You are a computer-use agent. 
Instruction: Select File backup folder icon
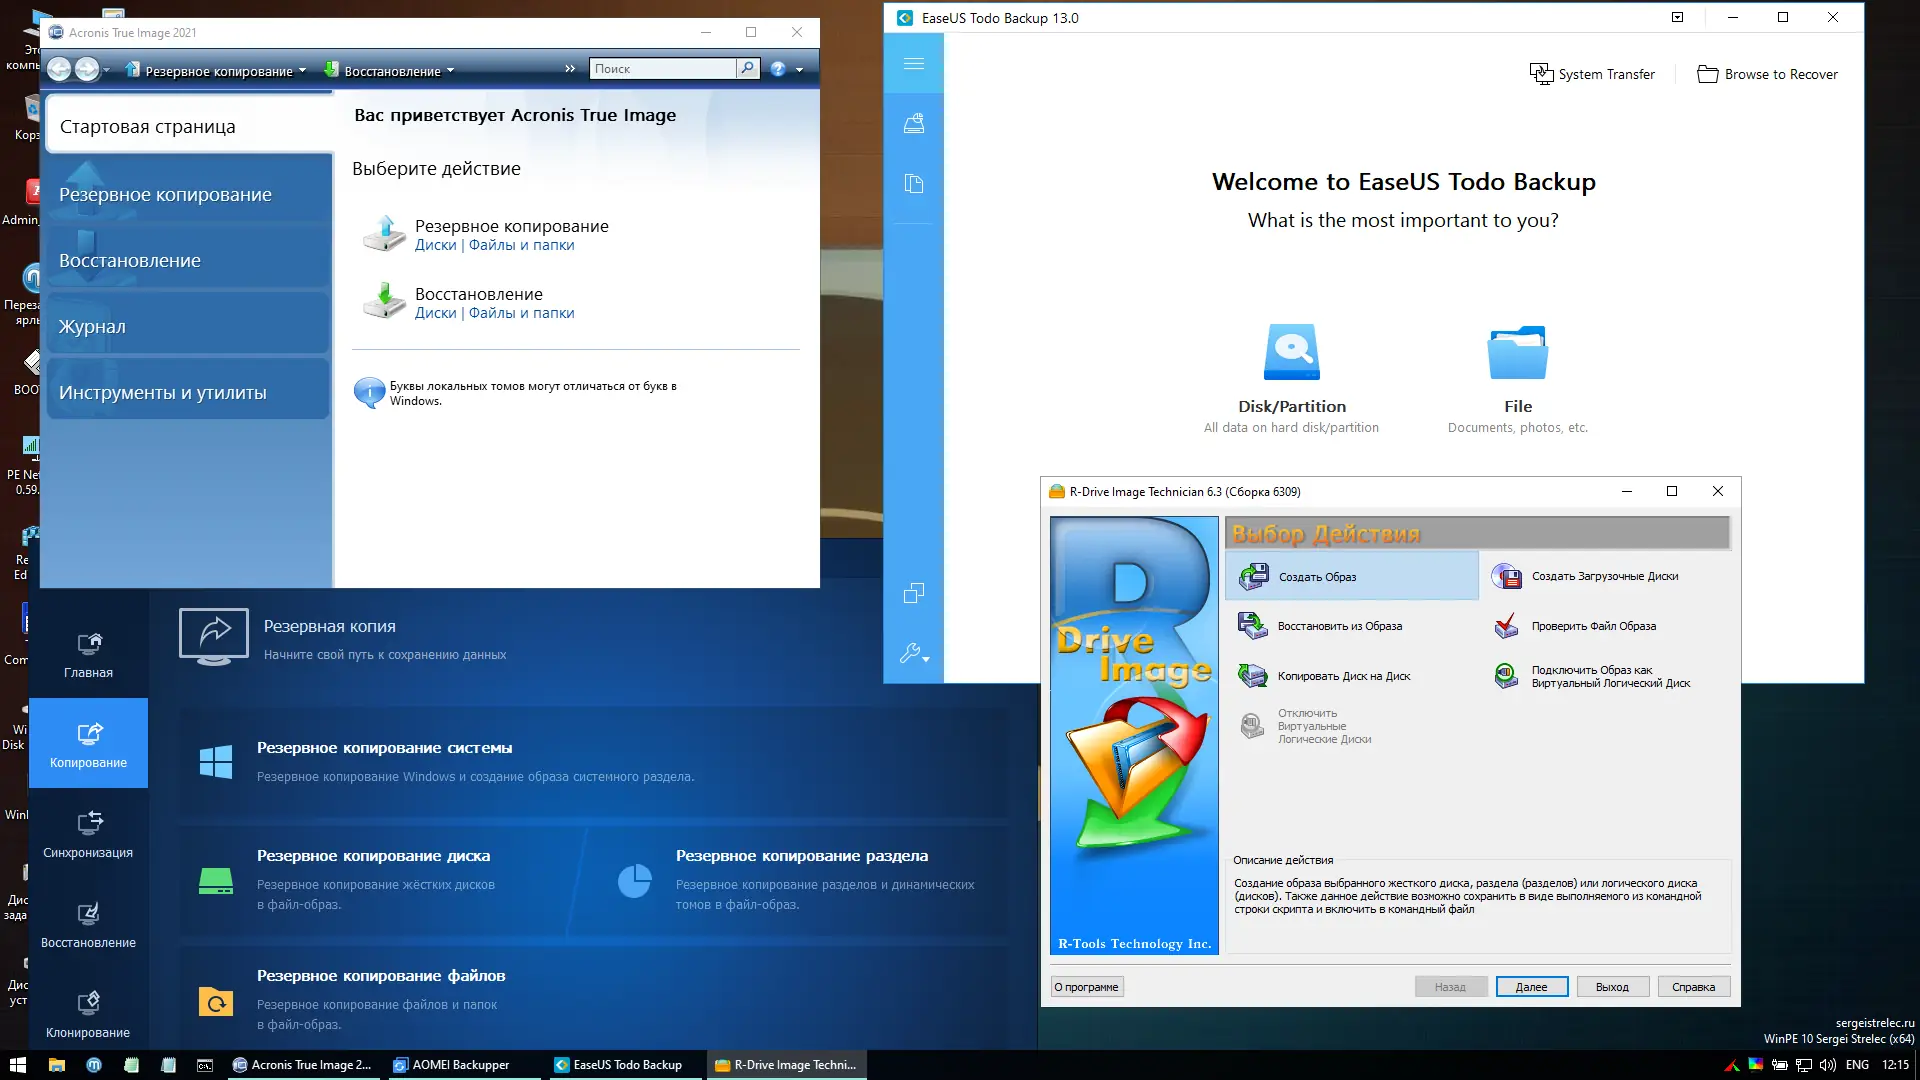point(1517,352)
